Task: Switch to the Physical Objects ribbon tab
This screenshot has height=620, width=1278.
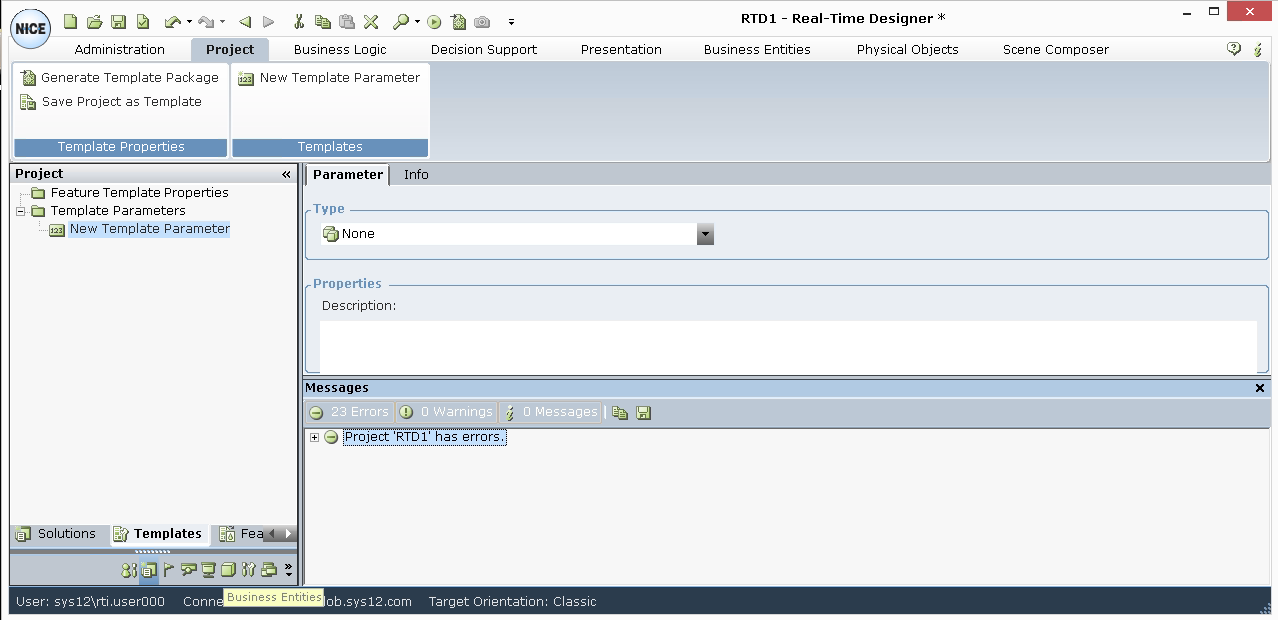Action: [908, 49]
